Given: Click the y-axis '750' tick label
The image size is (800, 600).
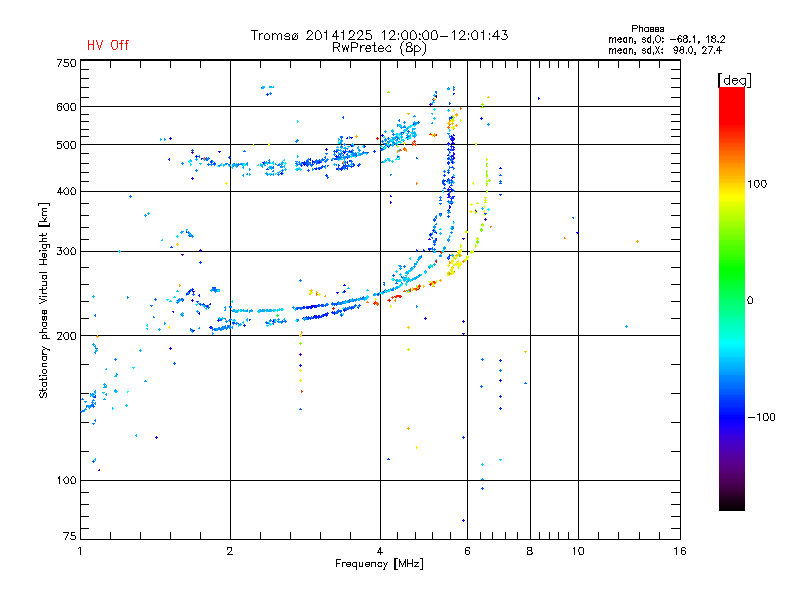Looking at the screenshot, I should (66, 63).
